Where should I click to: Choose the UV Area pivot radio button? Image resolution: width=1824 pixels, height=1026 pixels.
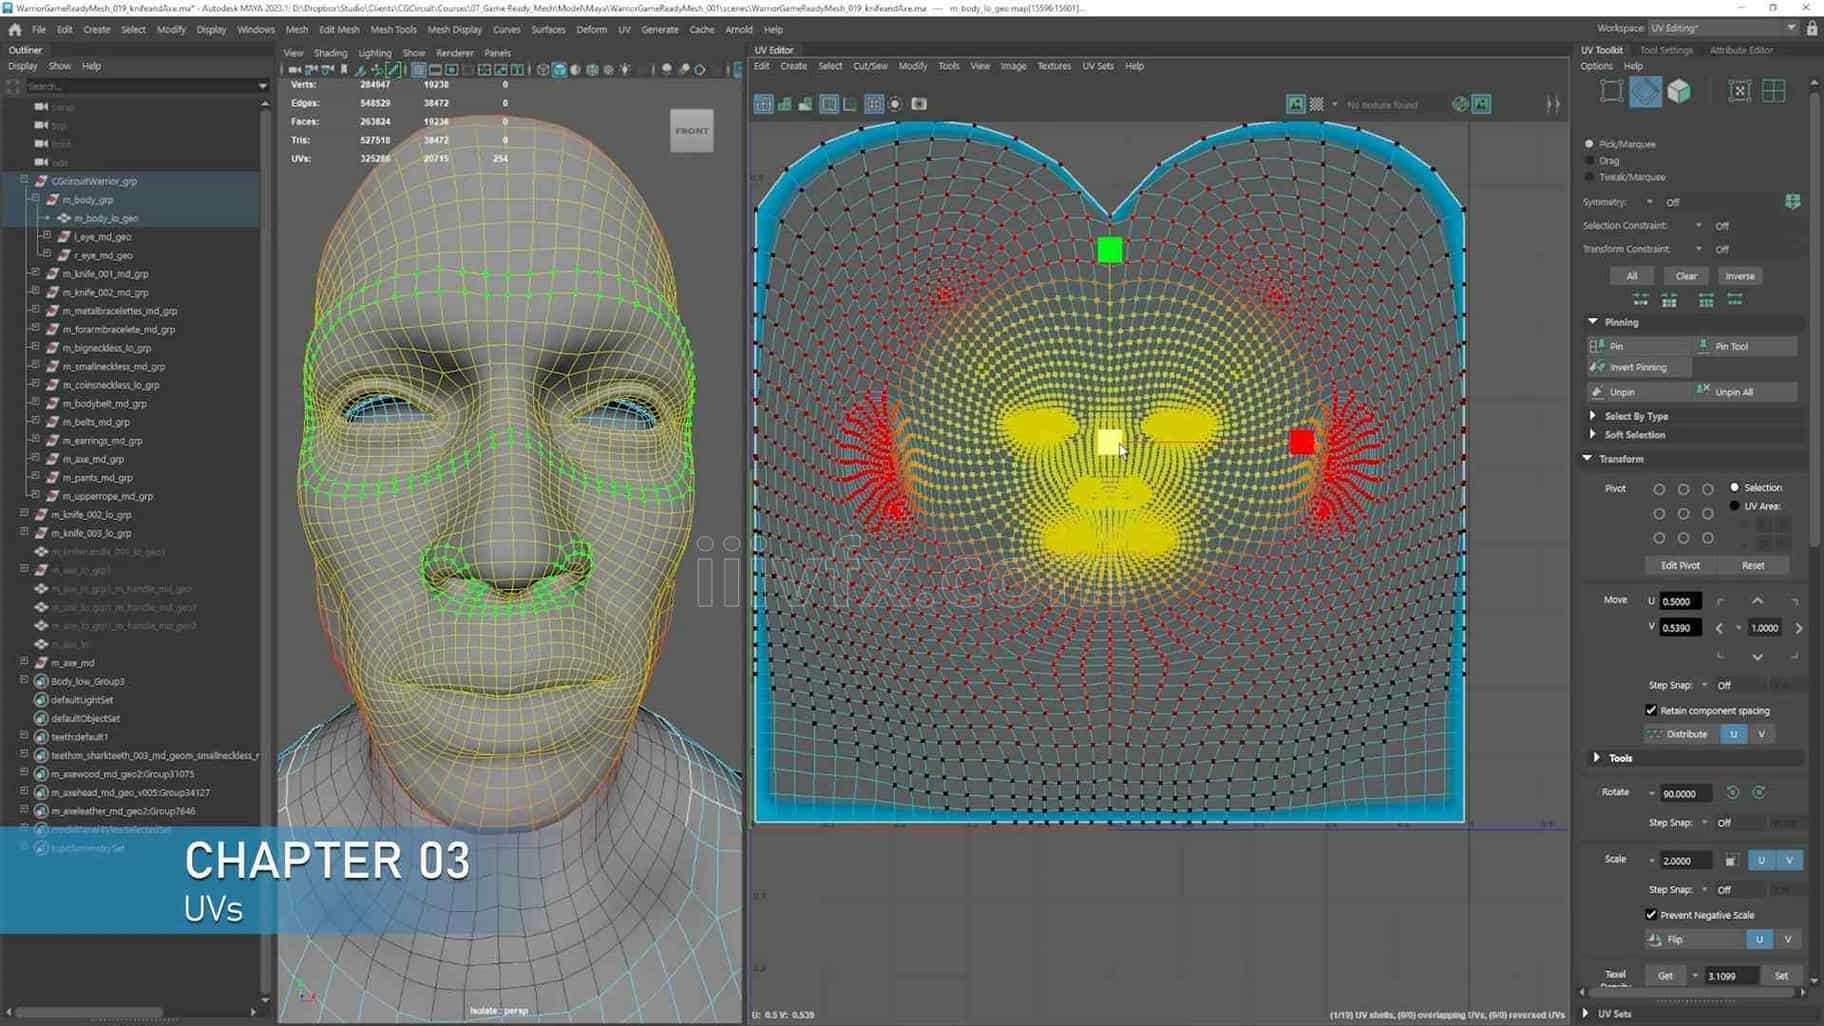pos(1735,506)
